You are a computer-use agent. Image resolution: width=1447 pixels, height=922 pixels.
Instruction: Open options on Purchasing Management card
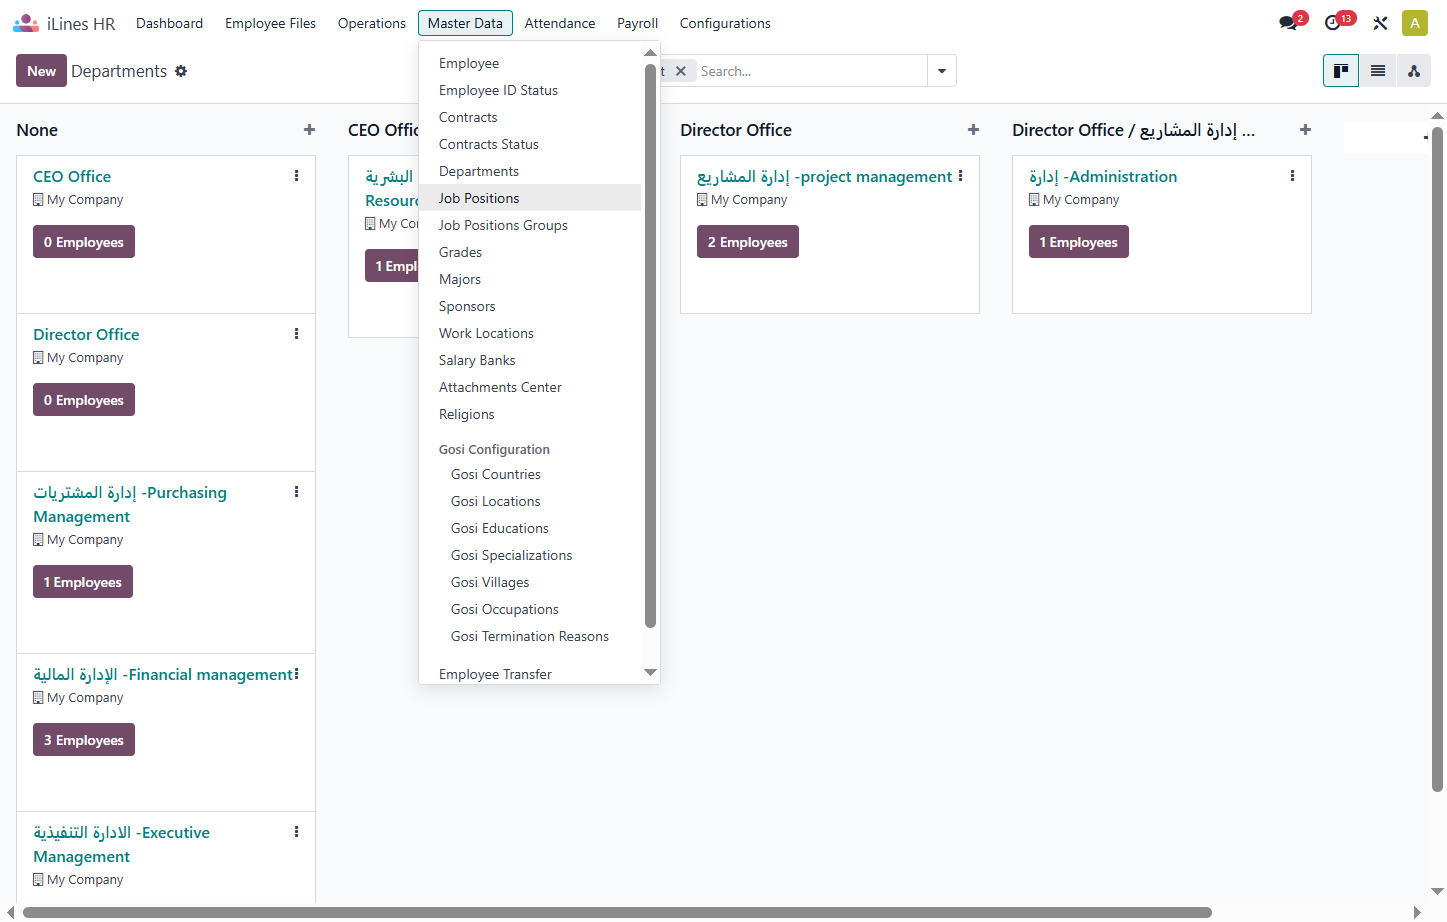[296, 492]
